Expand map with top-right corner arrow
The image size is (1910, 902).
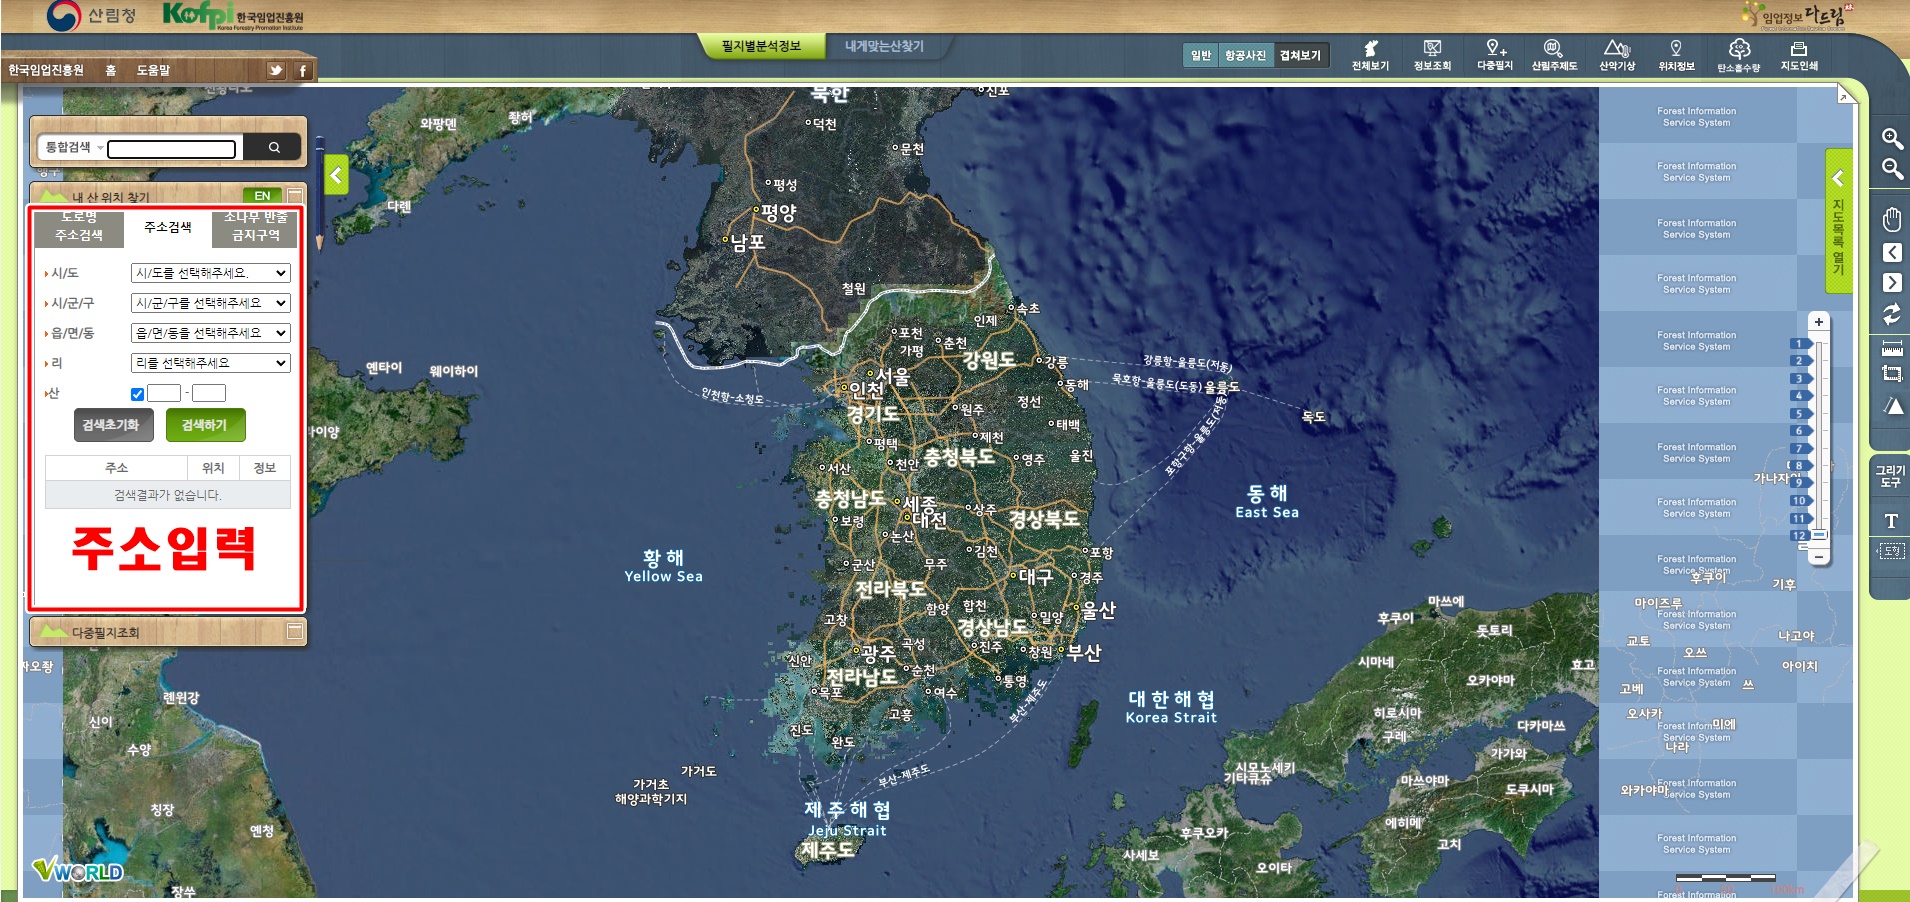click(1843, 96)
